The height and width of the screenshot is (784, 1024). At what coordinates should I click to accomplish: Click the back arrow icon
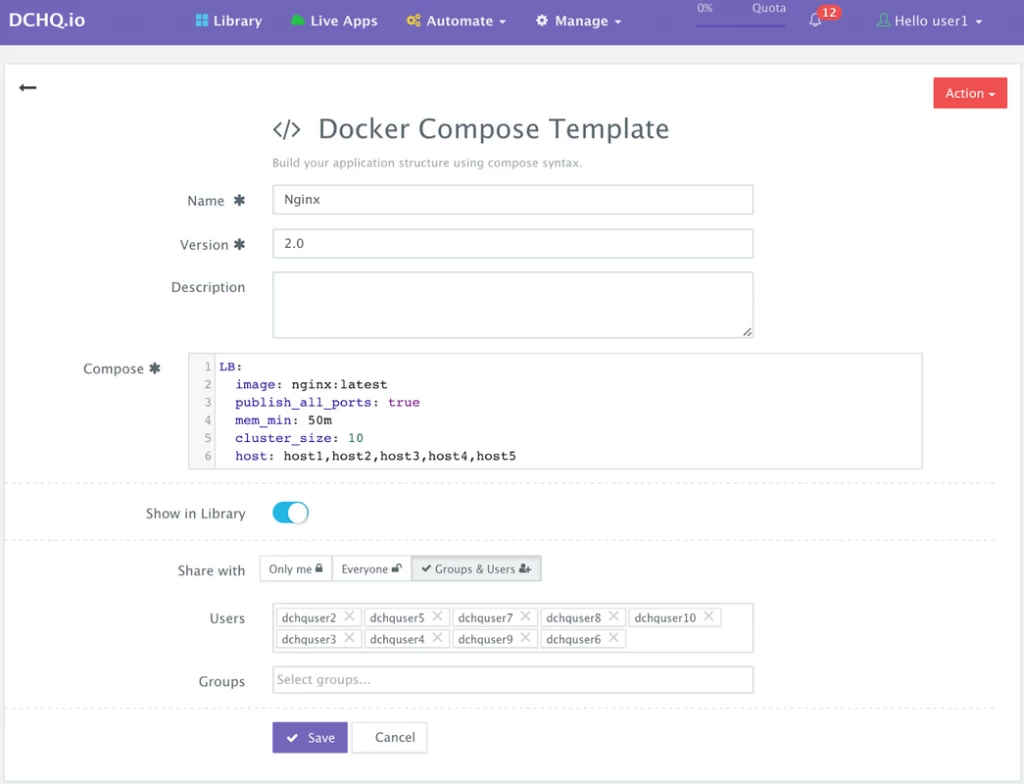pos(27,88)
